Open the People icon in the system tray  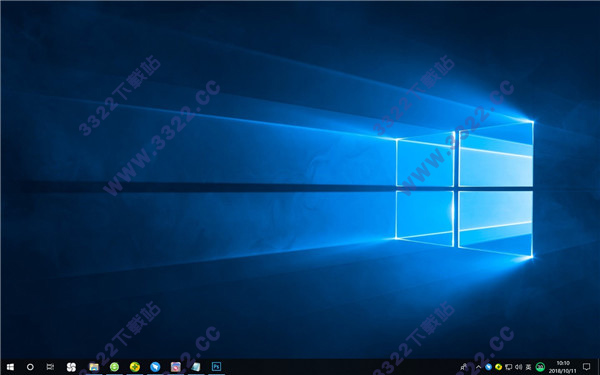464,367
